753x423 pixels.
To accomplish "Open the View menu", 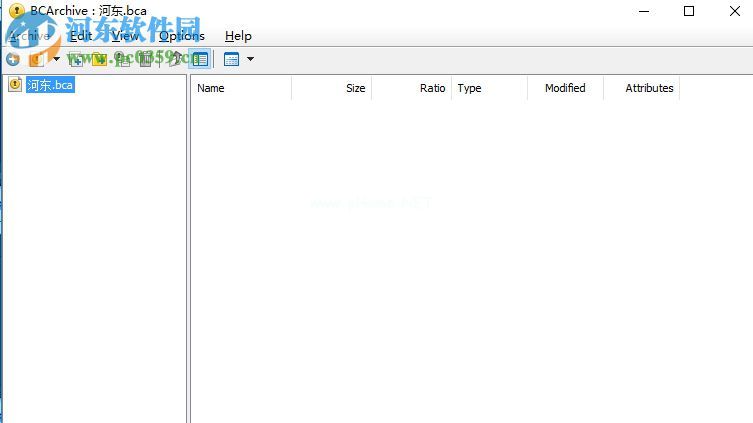I will [x=125, y=36].
